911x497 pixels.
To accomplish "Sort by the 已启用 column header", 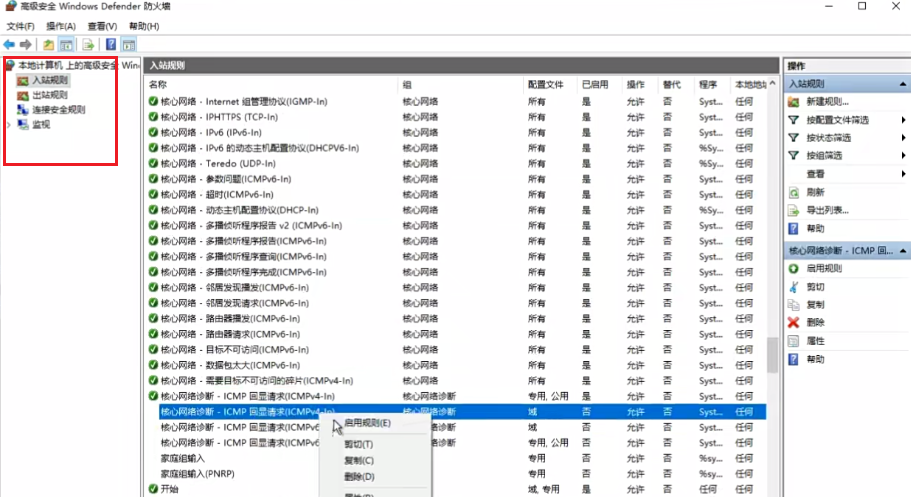I will click(600, 84).
